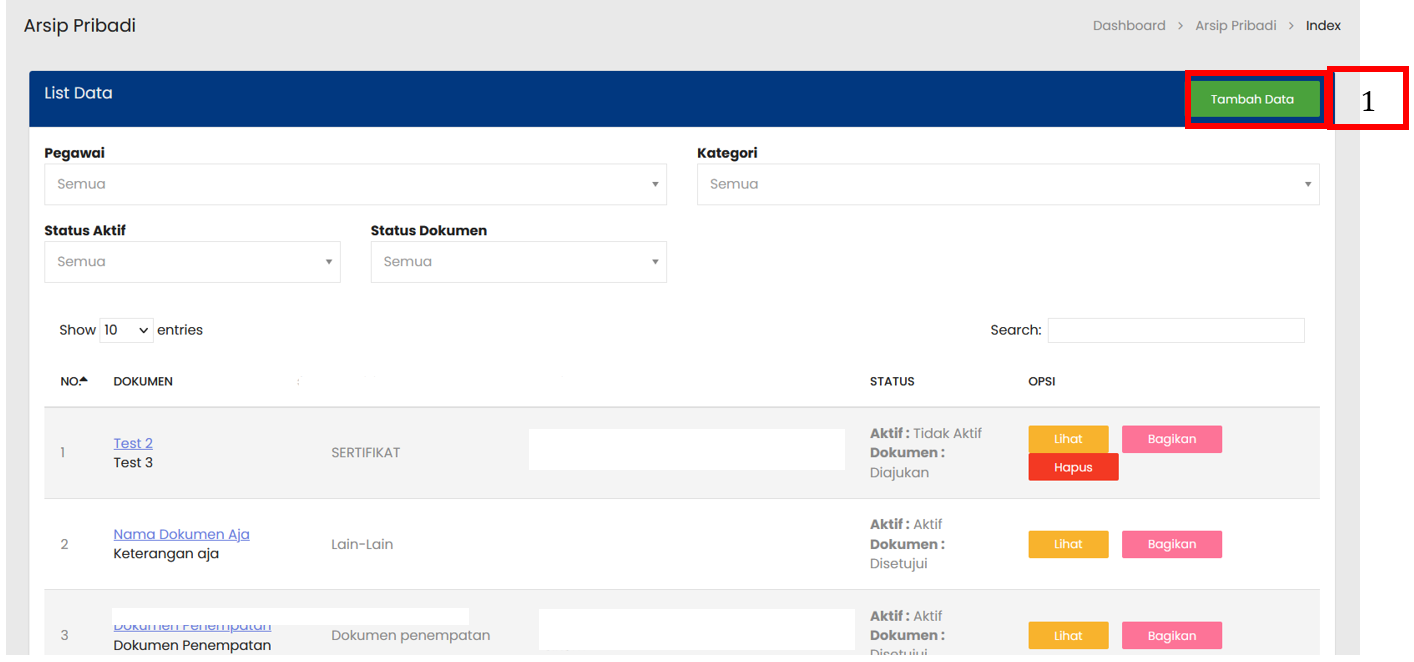The width and height of the screenshot is (1414, 662).
Task: Navigate to Arsip Pribadi breadcrumb link
Action: pos(1235,26)
